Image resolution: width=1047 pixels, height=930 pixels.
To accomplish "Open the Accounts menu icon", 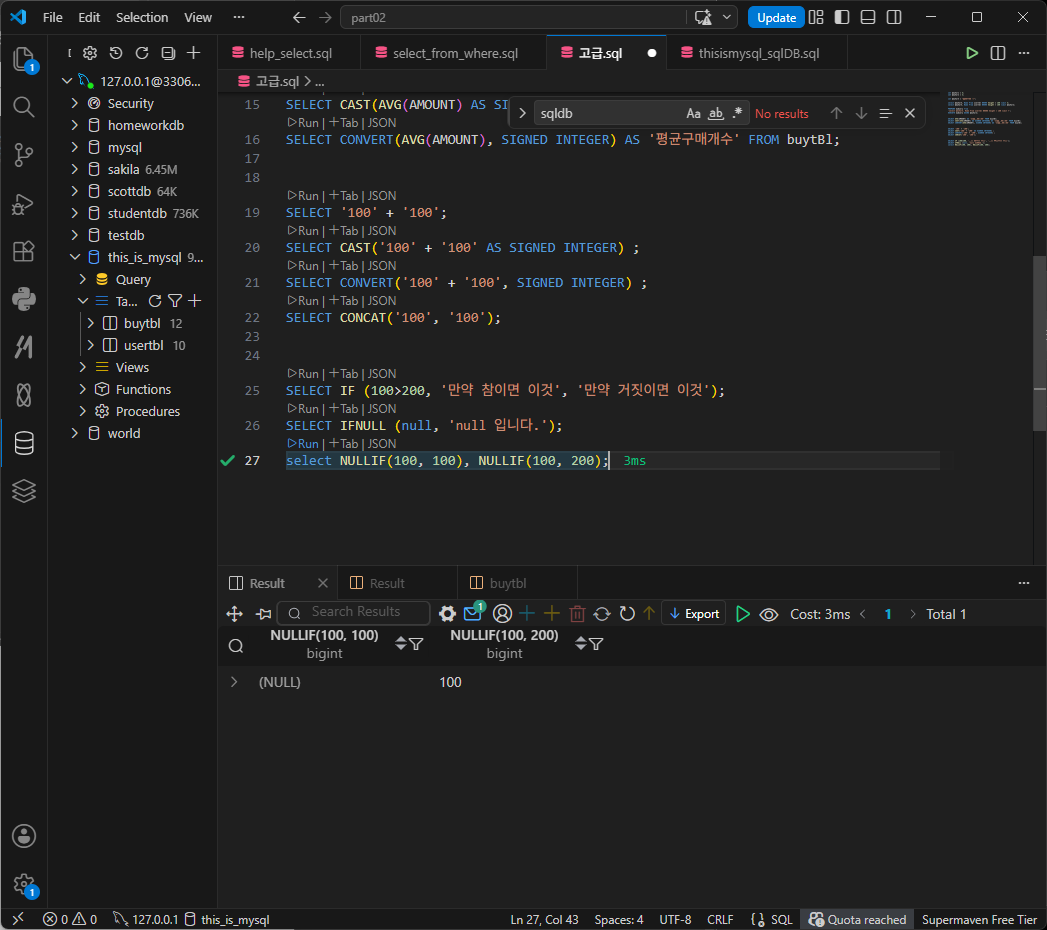I will (x=24, y=836).
